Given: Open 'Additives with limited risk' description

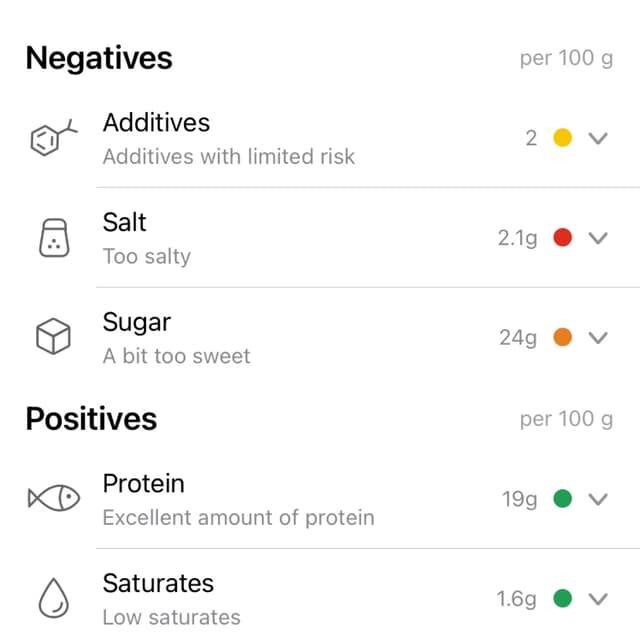Looking at the screenshot, I should (229, 157).
